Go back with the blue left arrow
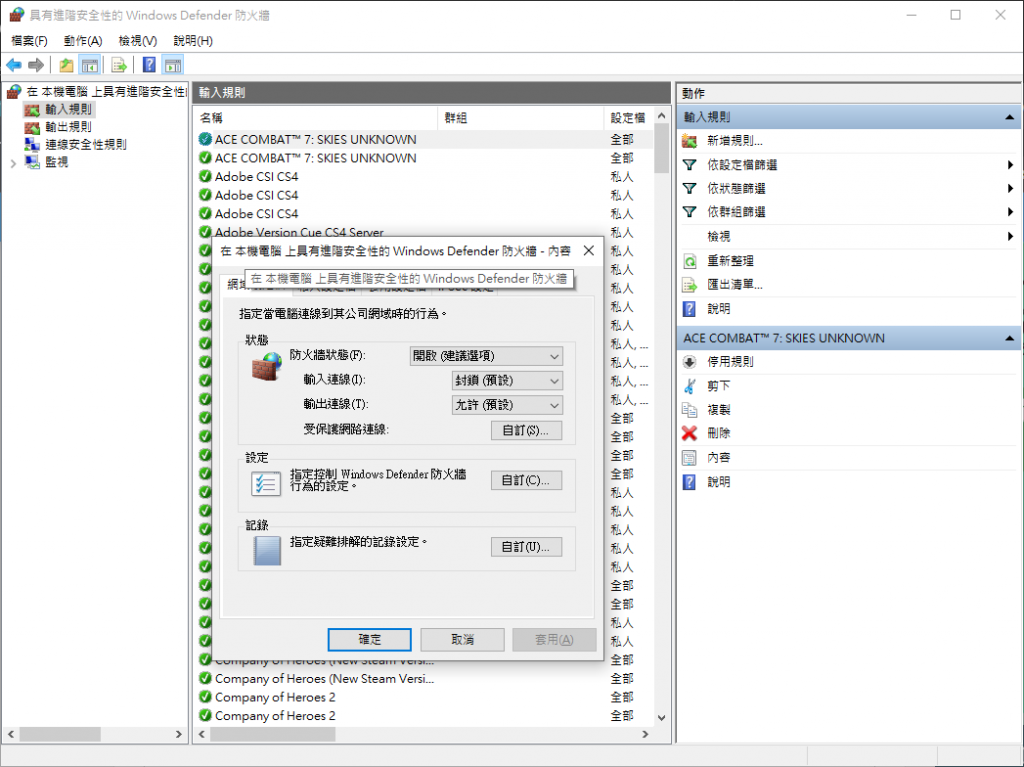This screenshot has height=767, width=1024. [x=14, y=65]
